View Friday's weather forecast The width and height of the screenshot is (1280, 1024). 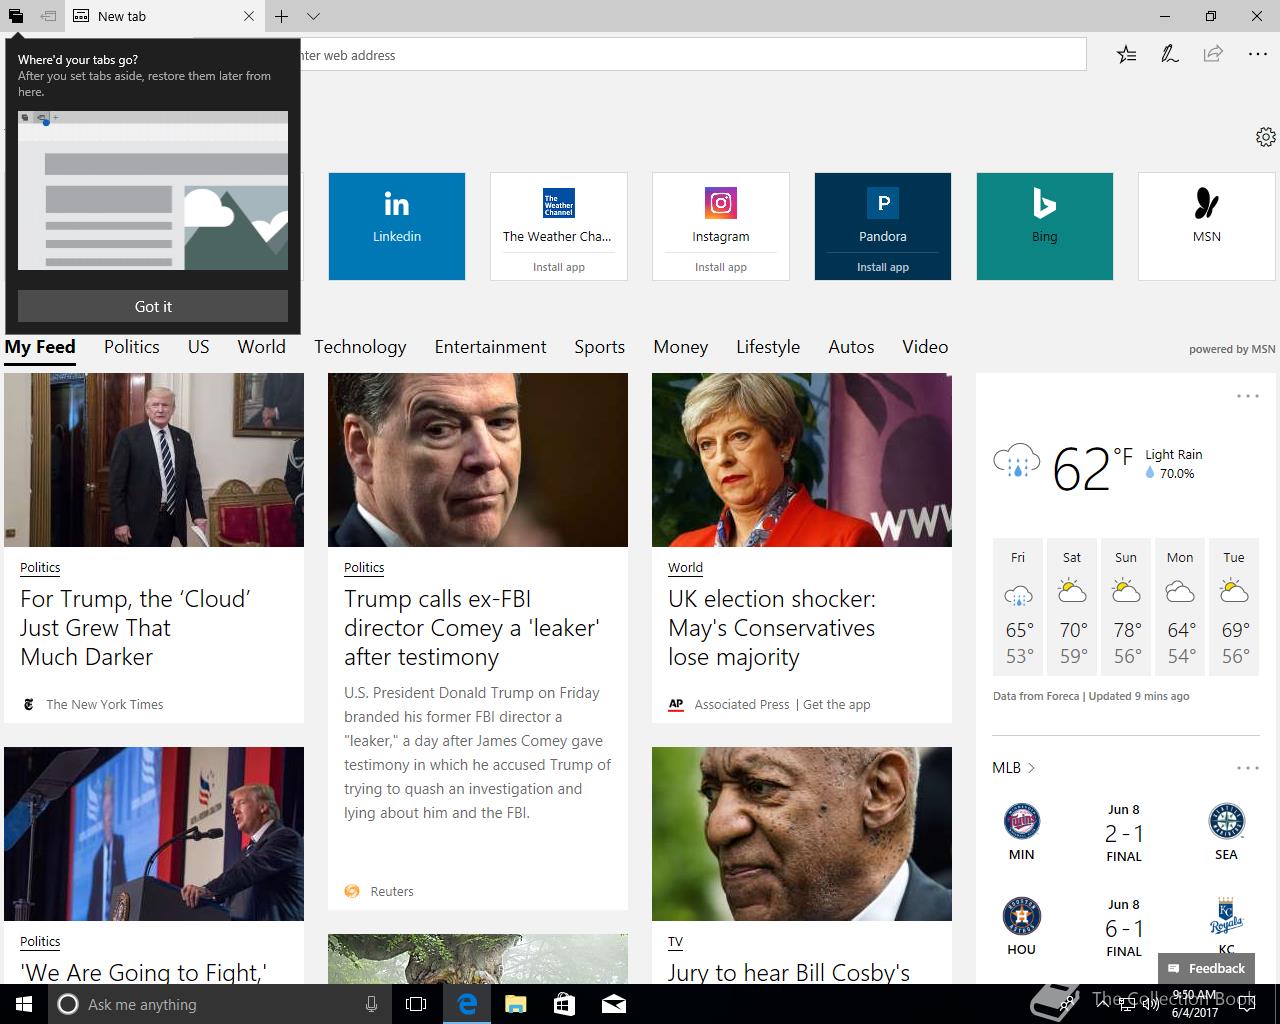[x=1018, y=607]
